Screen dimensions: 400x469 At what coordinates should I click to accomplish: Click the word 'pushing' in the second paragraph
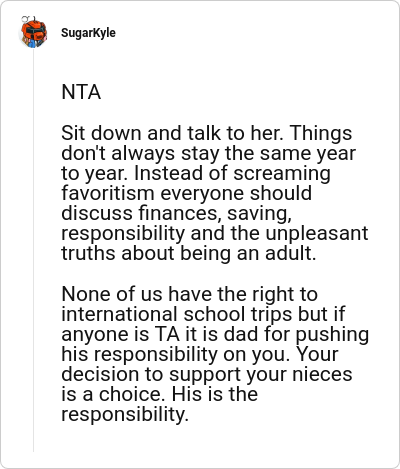coord(332,335)
